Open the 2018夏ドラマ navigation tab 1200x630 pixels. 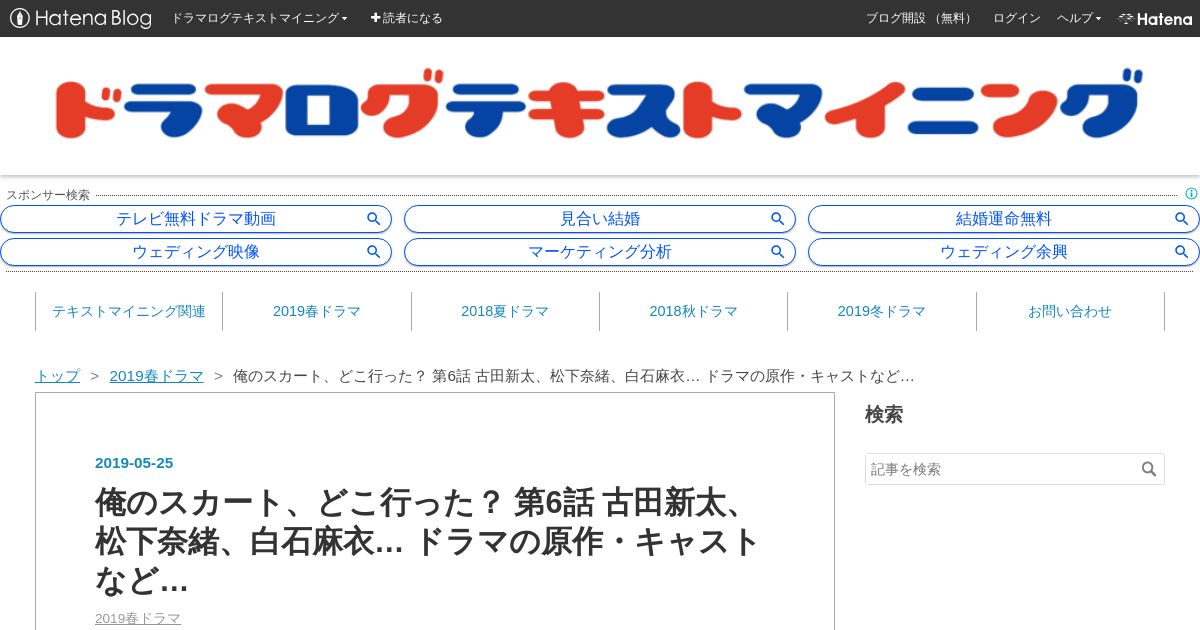505,311
